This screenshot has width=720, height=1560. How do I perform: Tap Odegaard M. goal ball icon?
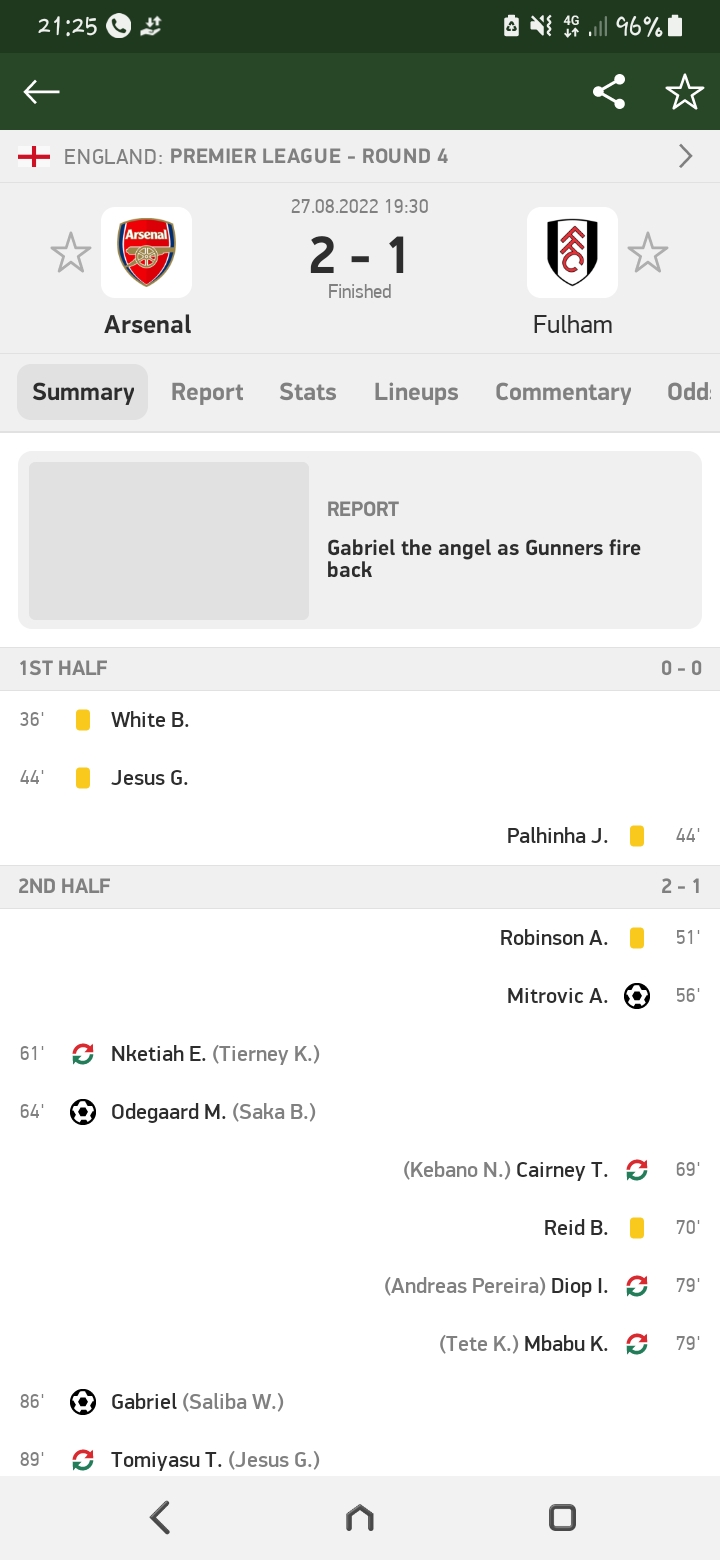point(83,1112)
